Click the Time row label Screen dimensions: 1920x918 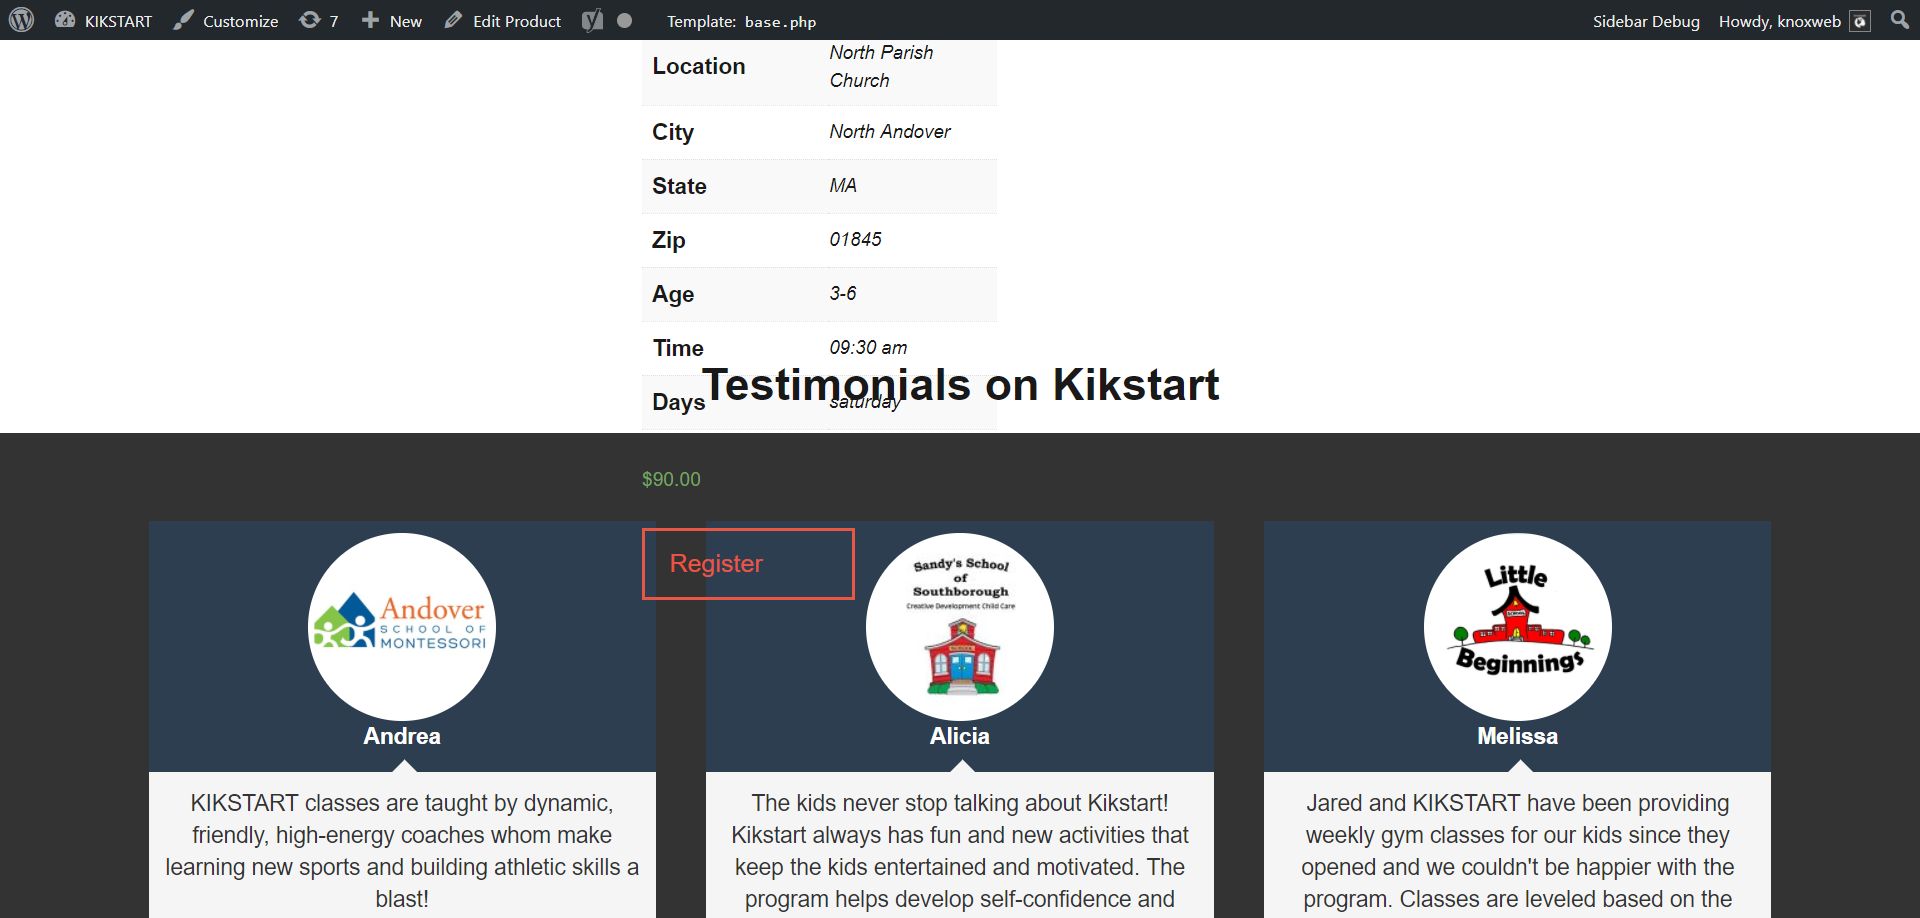click(x=678, y=348)
